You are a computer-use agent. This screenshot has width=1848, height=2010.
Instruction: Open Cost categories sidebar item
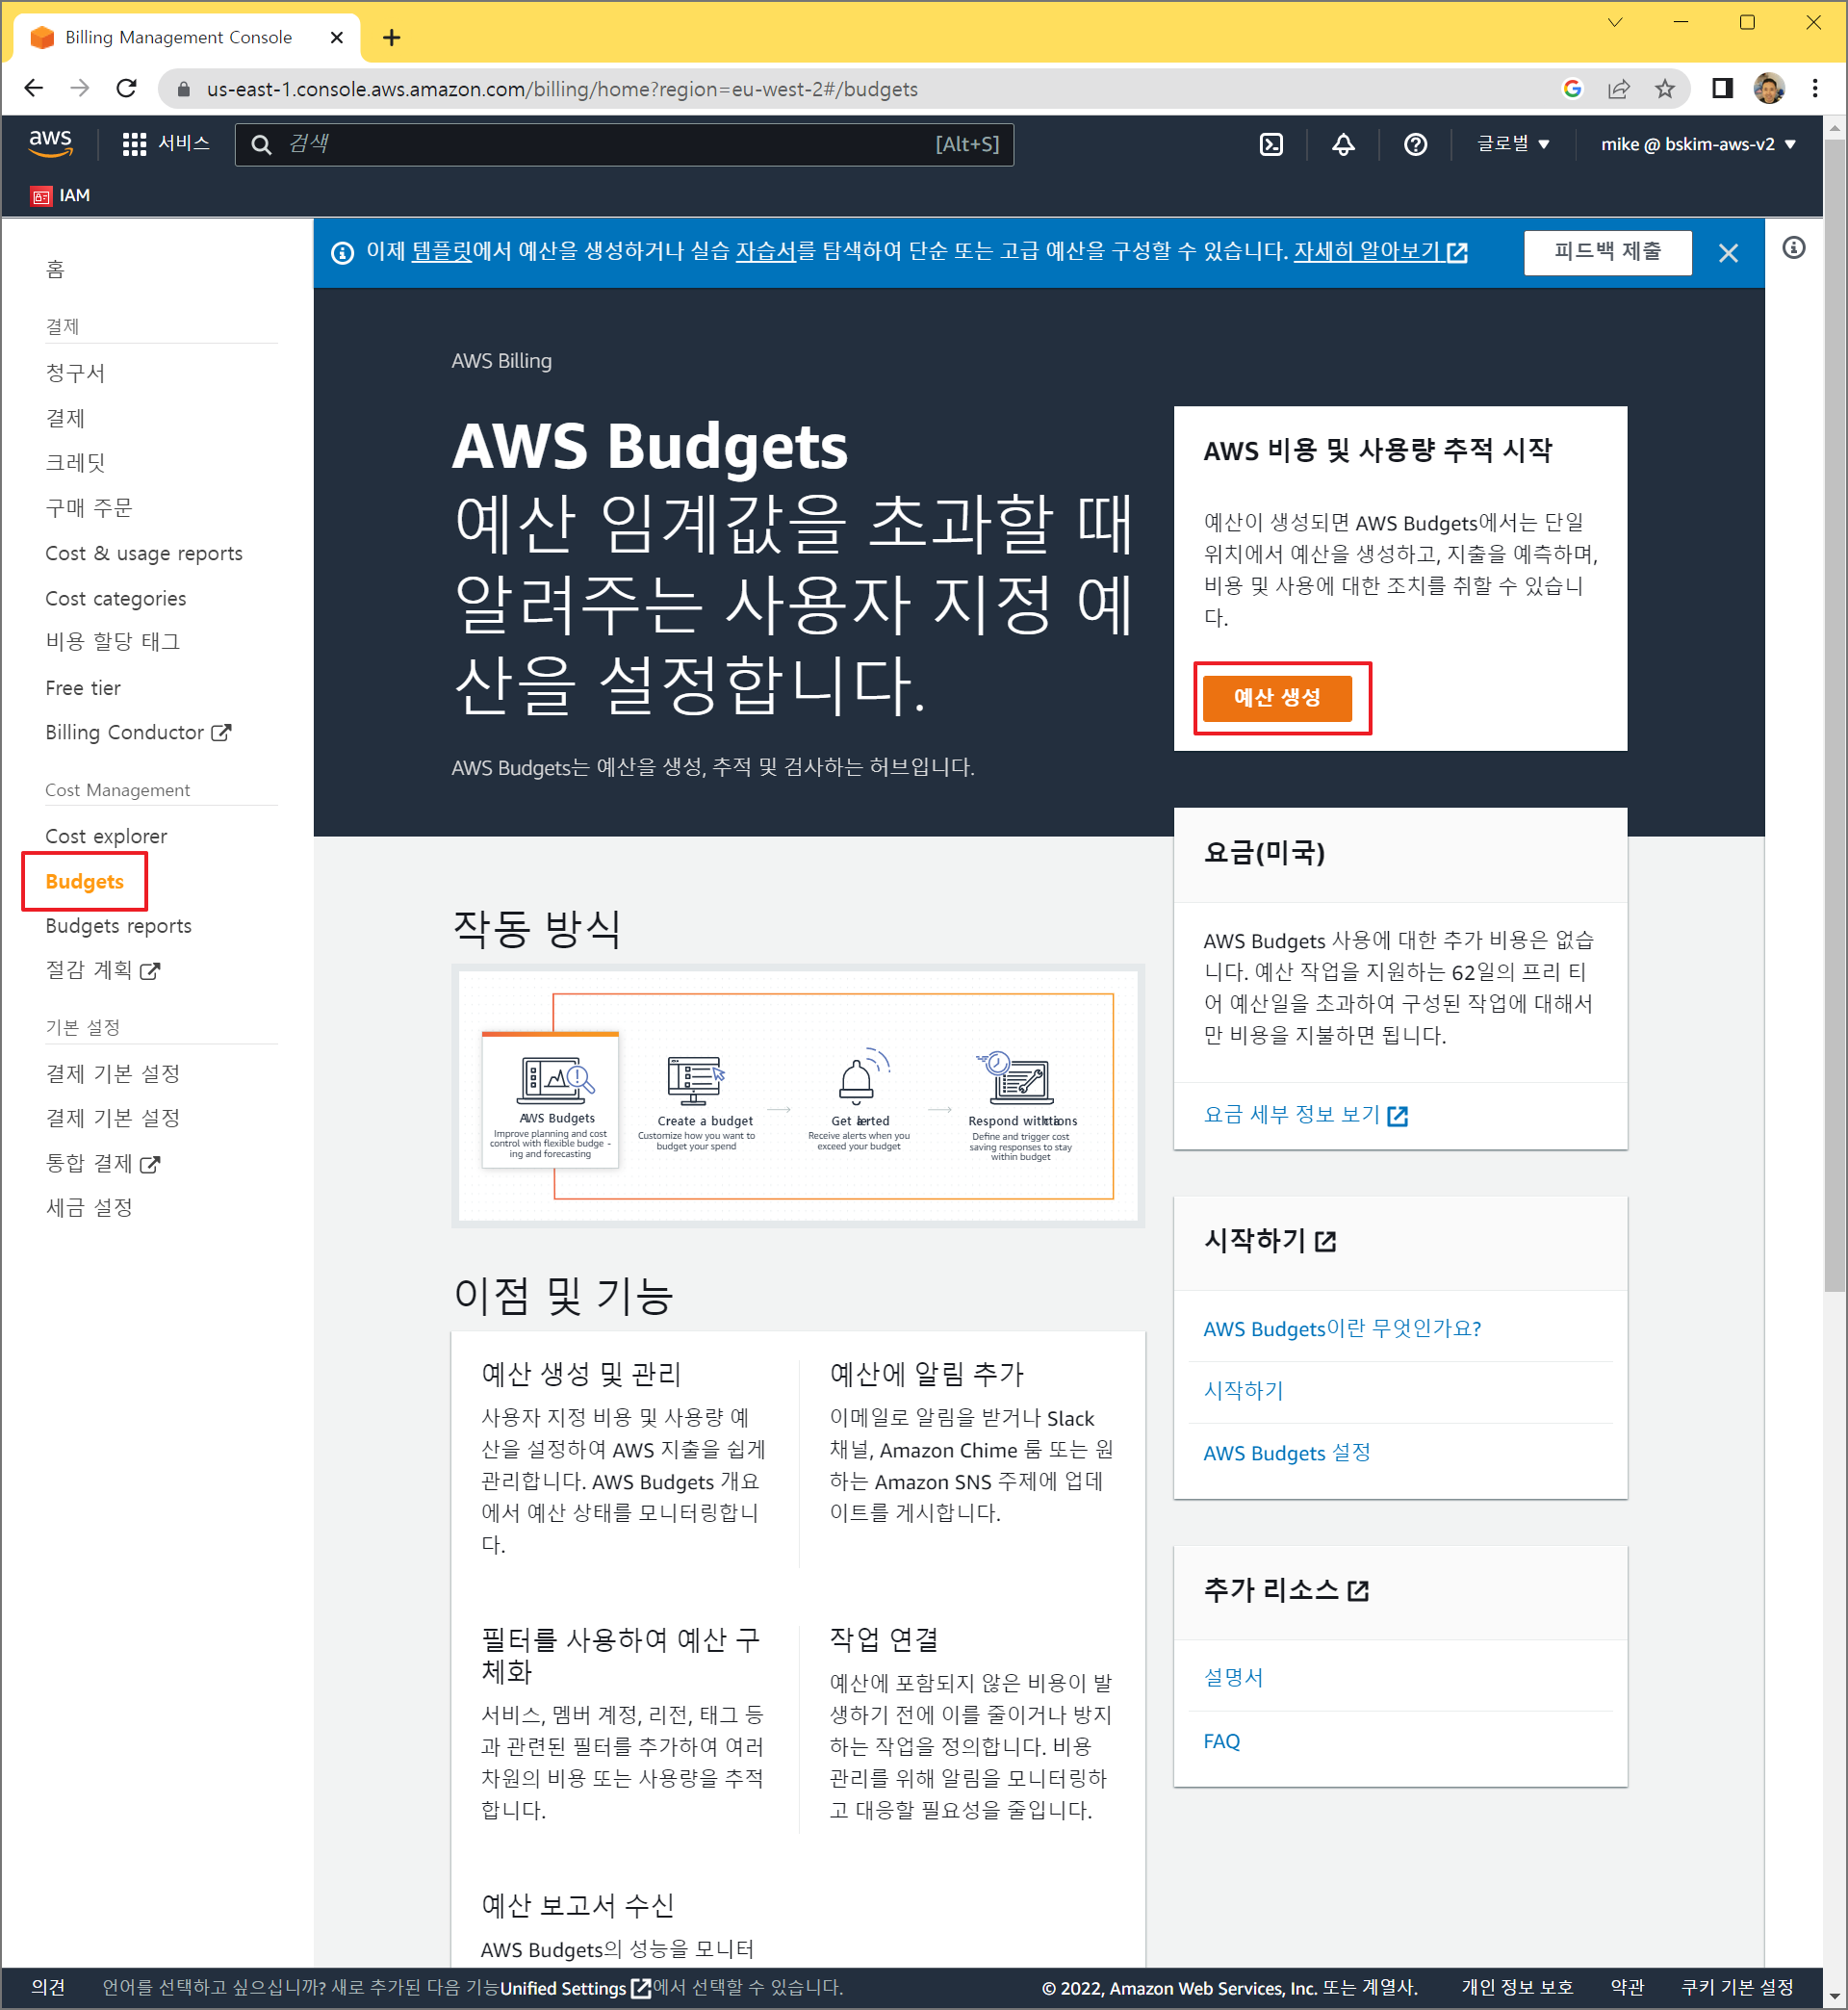[x=116, y=599]
